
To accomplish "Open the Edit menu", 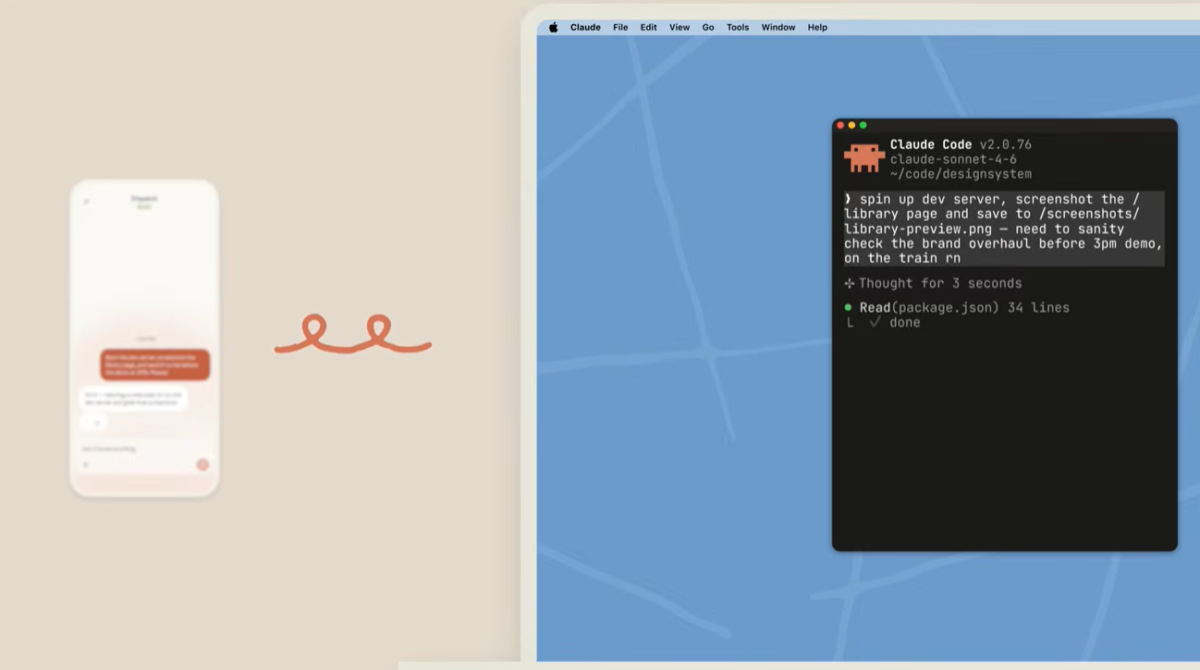I will [x=649, y=27].
